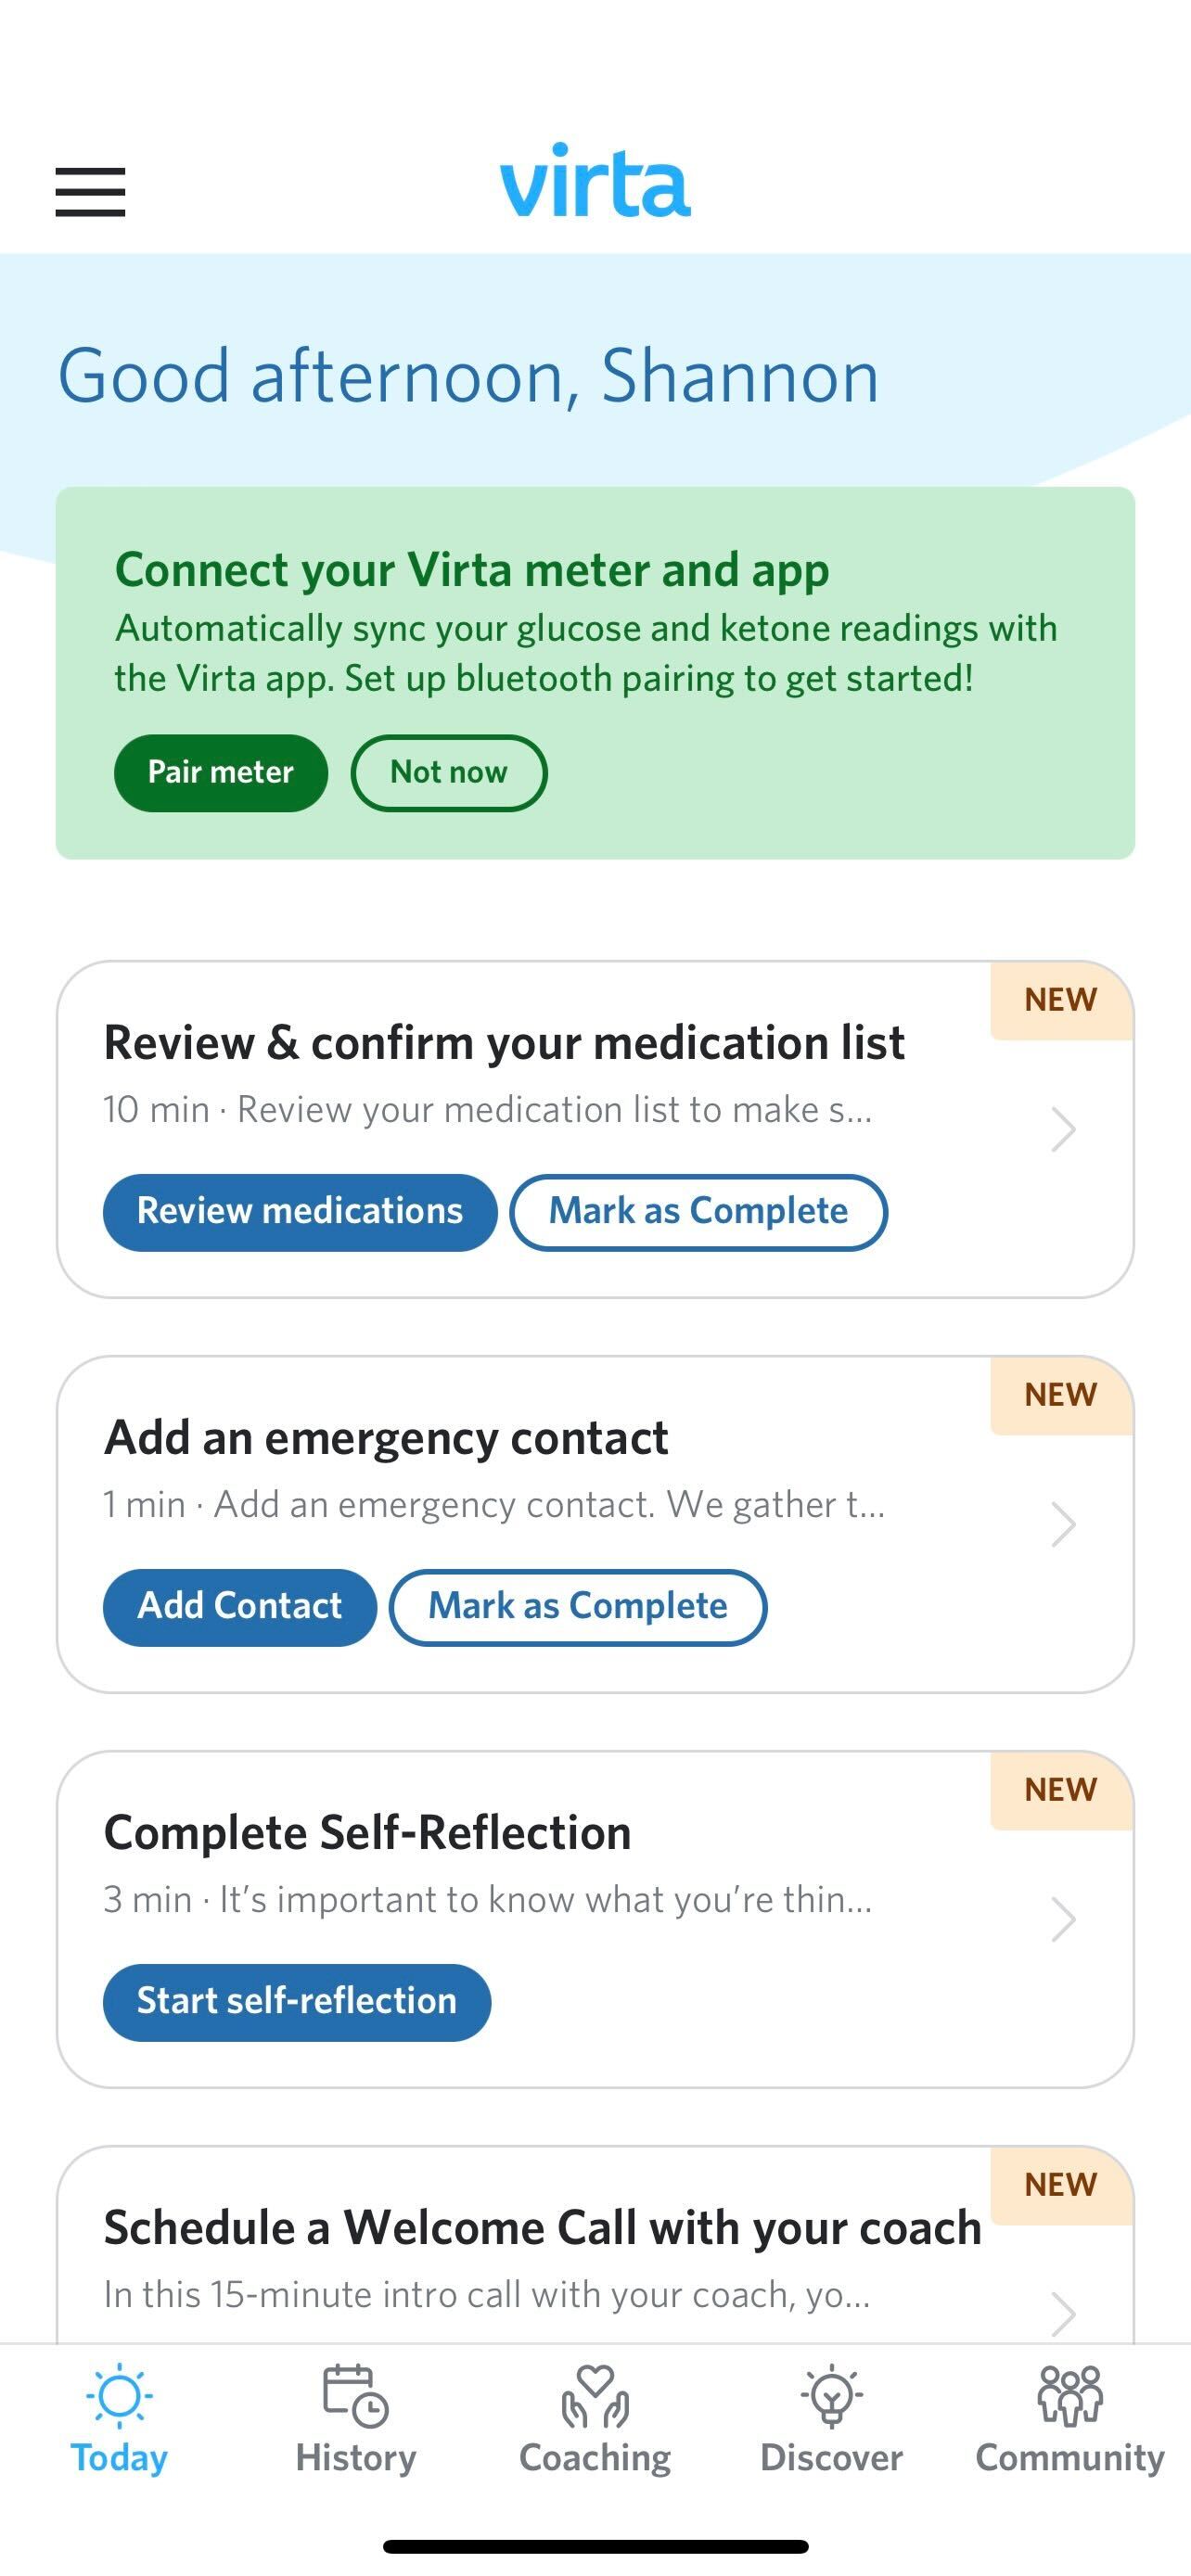Open the hamburger menu
The image size is (1191, 2576).
(90, 191)
